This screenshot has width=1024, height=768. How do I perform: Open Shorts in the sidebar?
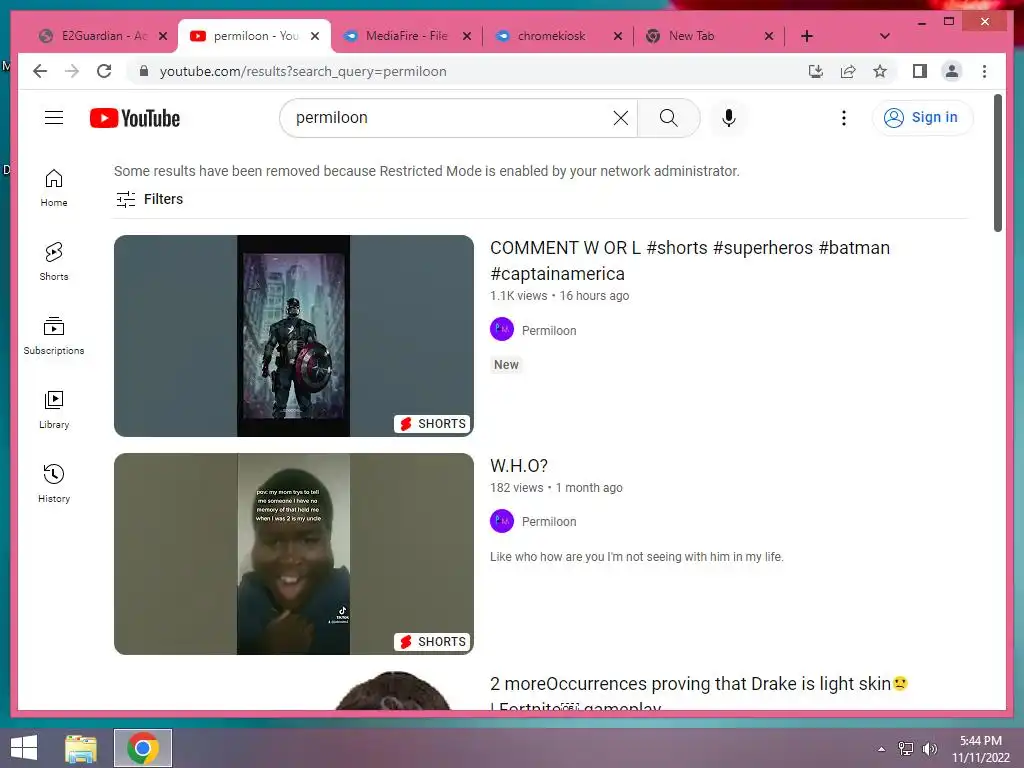coord(54,261)
